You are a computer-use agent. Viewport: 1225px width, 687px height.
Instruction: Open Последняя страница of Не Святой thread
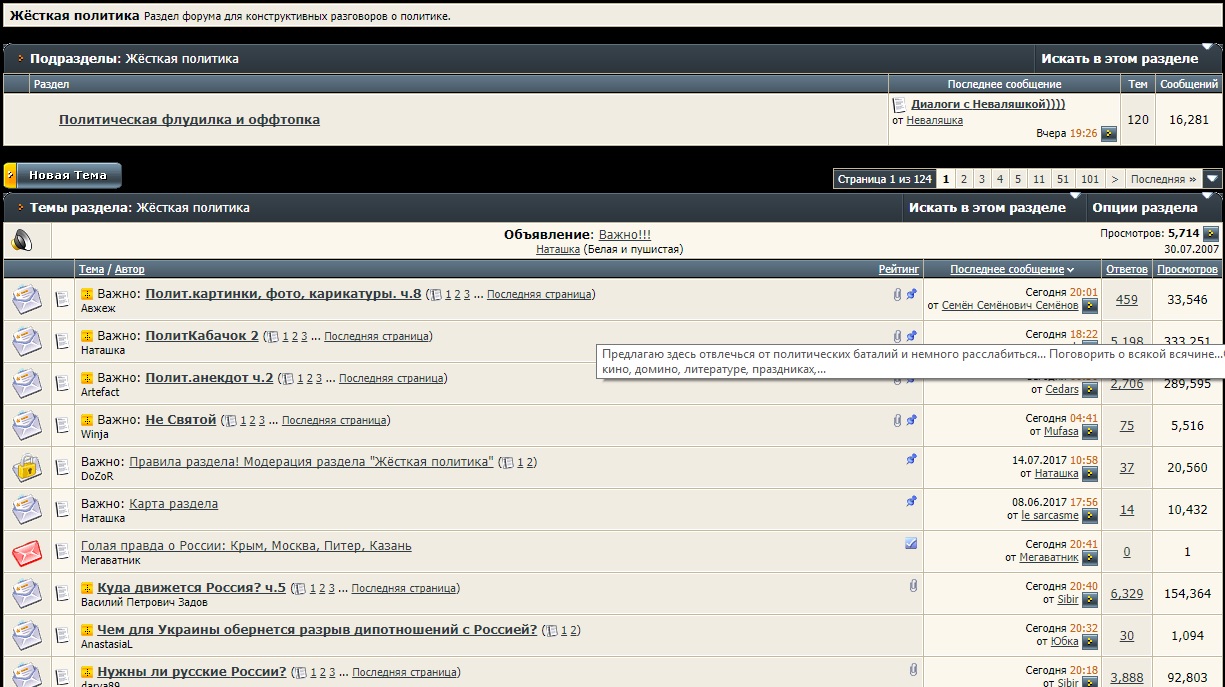[x=334, y=420]
